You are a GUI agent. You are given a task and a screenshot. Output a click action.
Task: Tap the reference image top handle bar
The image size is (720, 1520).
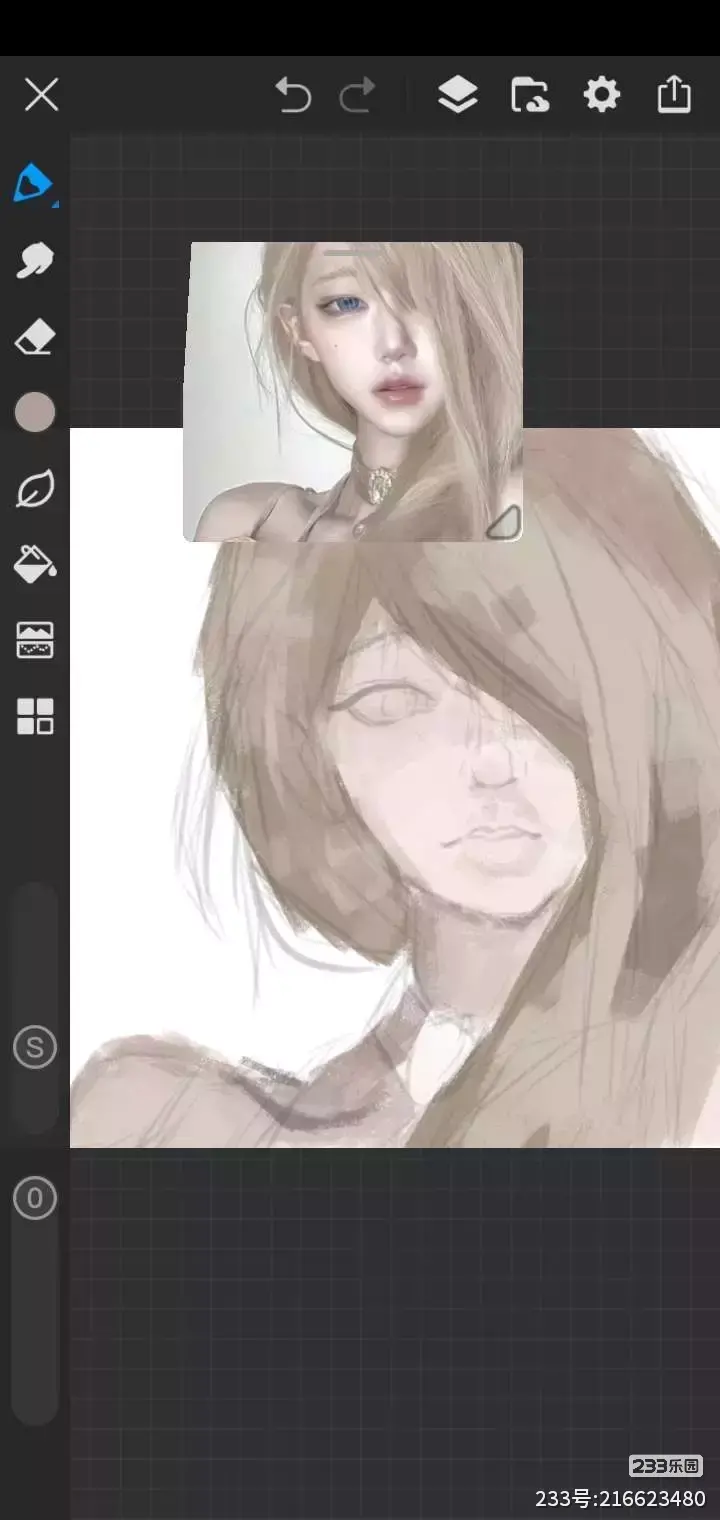pyautogui.click(x=353, y=252)
